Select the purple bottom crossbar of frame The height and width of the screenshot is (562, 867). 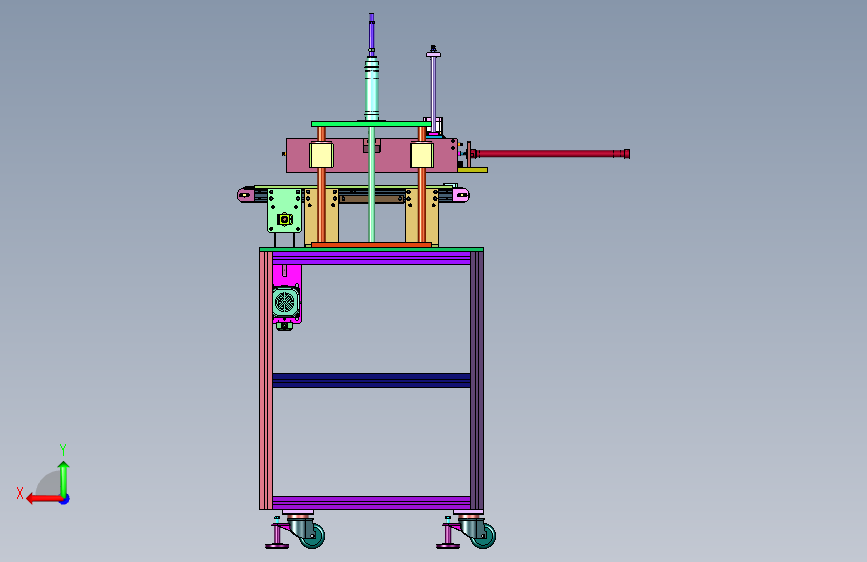coord(372,502)
